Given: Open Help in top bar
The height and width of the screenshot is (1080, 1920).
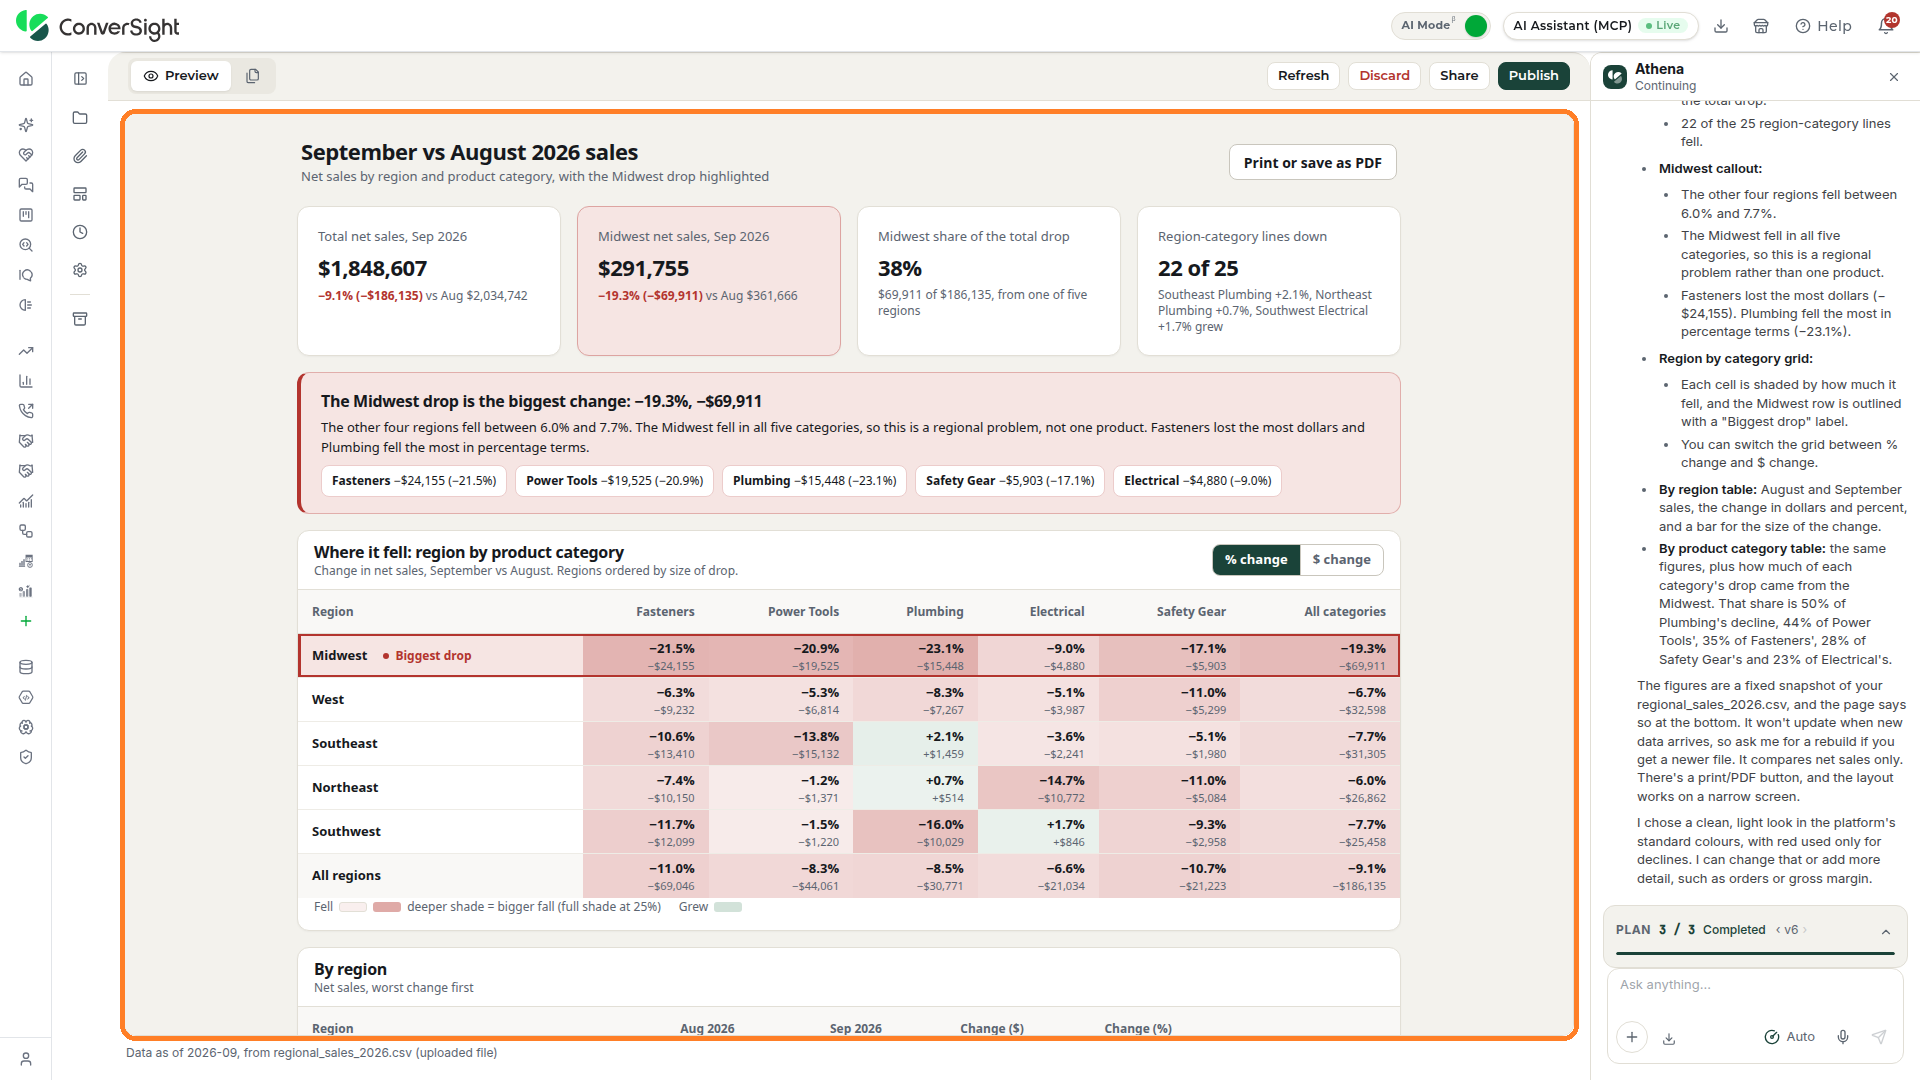Looking at the screenshot, I should [x=1823, y=26].
